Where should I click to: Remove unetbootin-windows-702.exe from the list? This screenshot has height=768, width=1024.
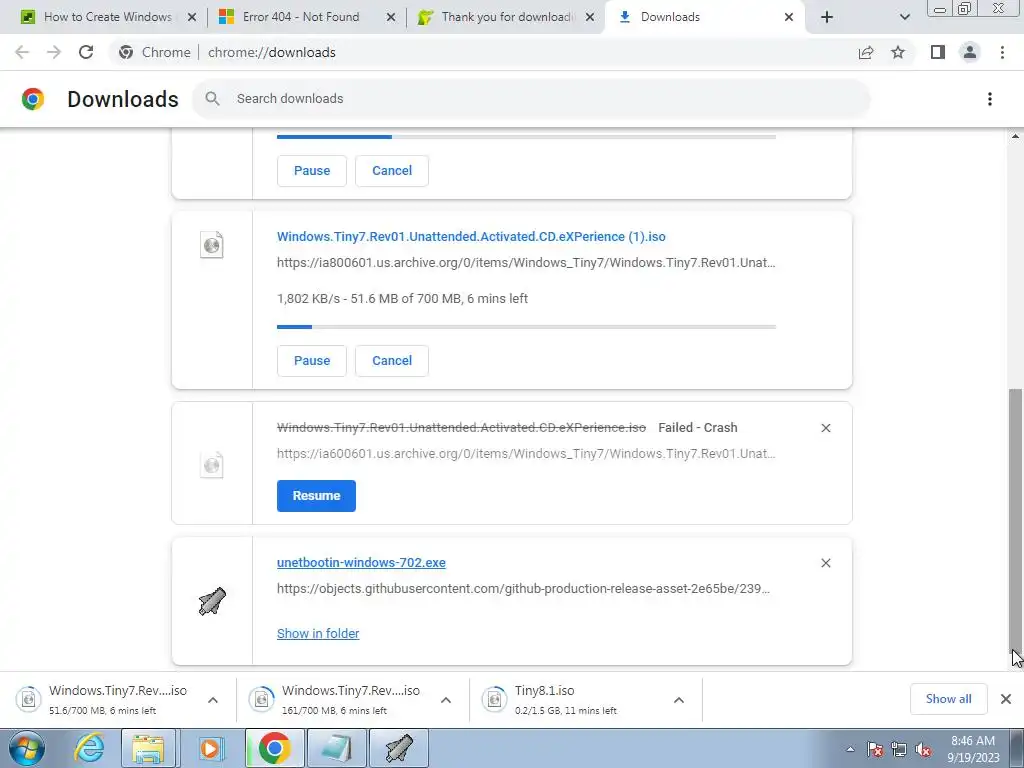pyautogui.click(x=825, y=563)
